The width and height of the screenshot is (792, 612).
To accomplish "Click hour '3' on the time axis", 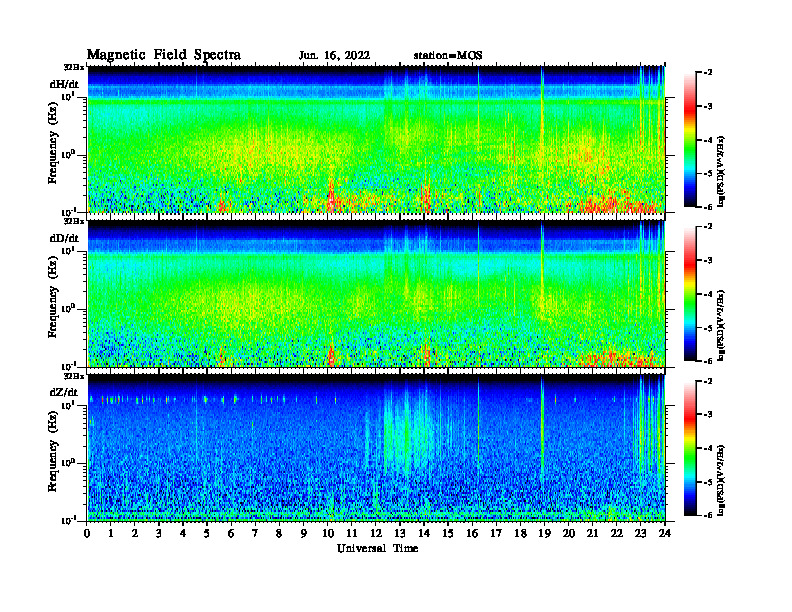I will [x=159, y=533].
